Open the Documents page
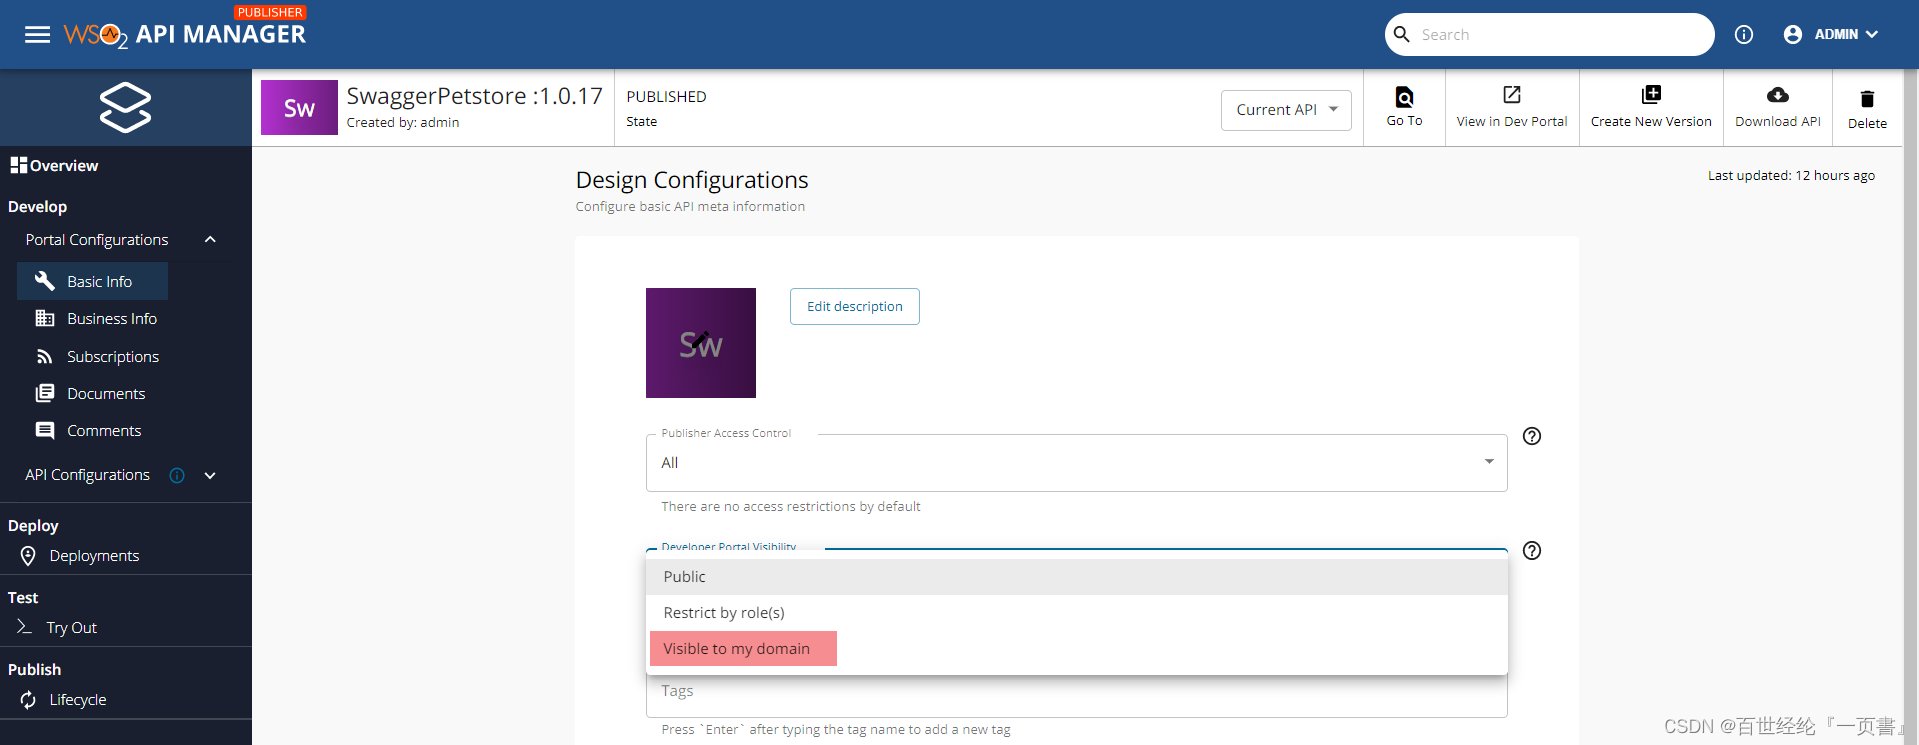The image size is (1919, 745). 106,393
